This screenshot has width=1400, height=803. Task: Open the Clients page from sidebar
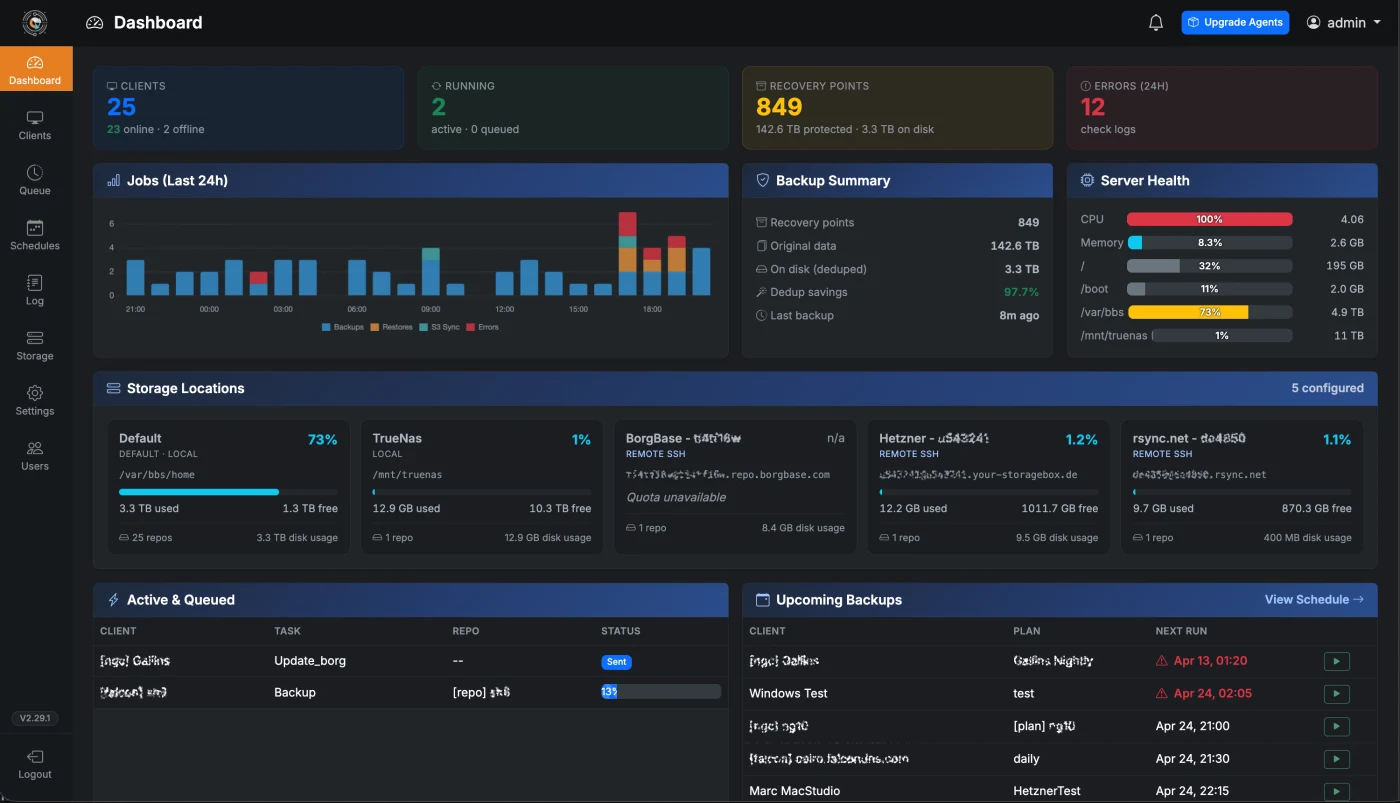[x=35, y=125]
